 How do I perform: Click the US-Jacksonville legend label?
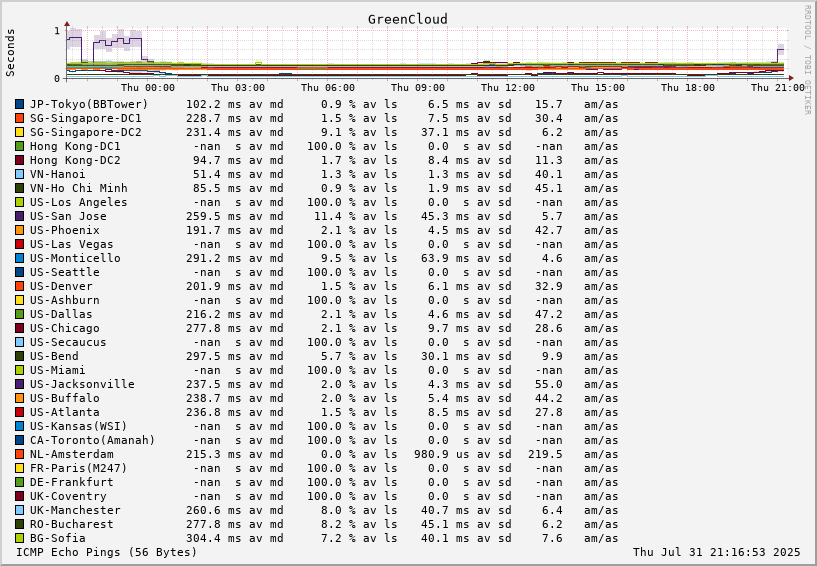click(x=82, y=385)
